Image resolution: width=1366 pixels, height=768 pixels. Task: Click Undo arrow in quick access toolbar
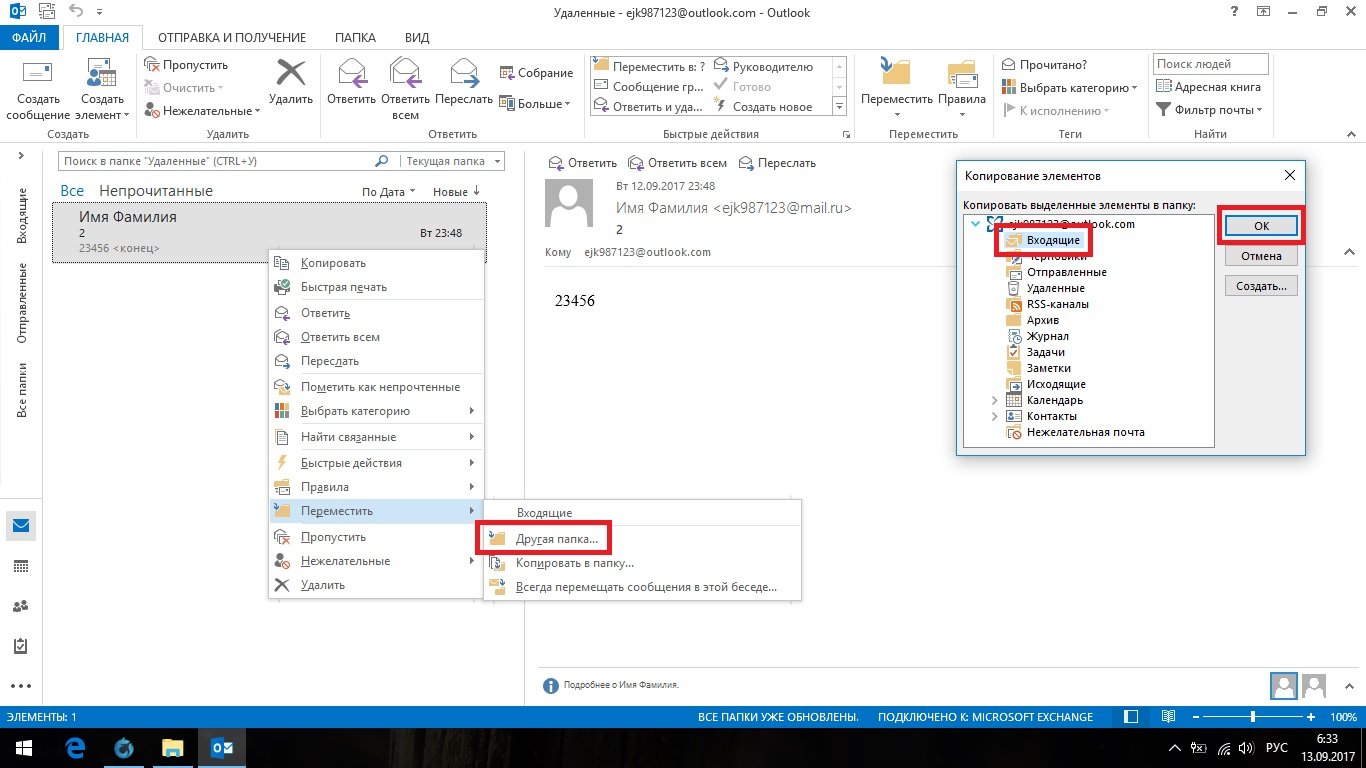[77, 13]
